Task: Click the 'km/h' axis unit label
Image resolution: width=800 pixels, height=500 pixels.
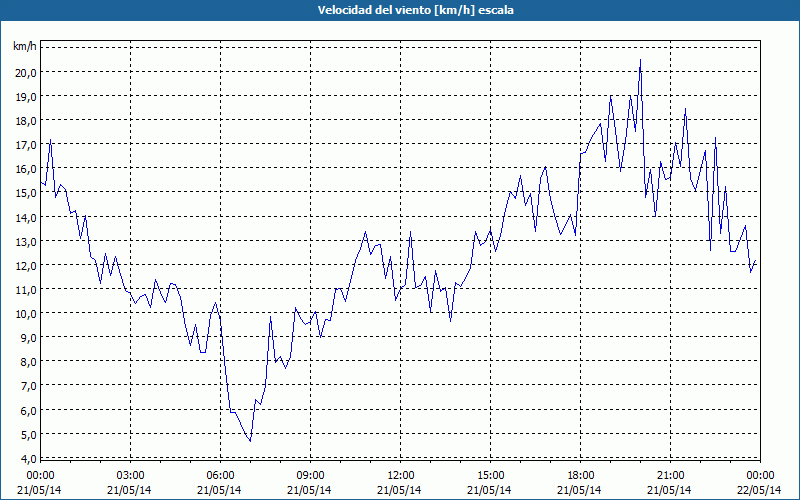Action: (x=25, y=47)
